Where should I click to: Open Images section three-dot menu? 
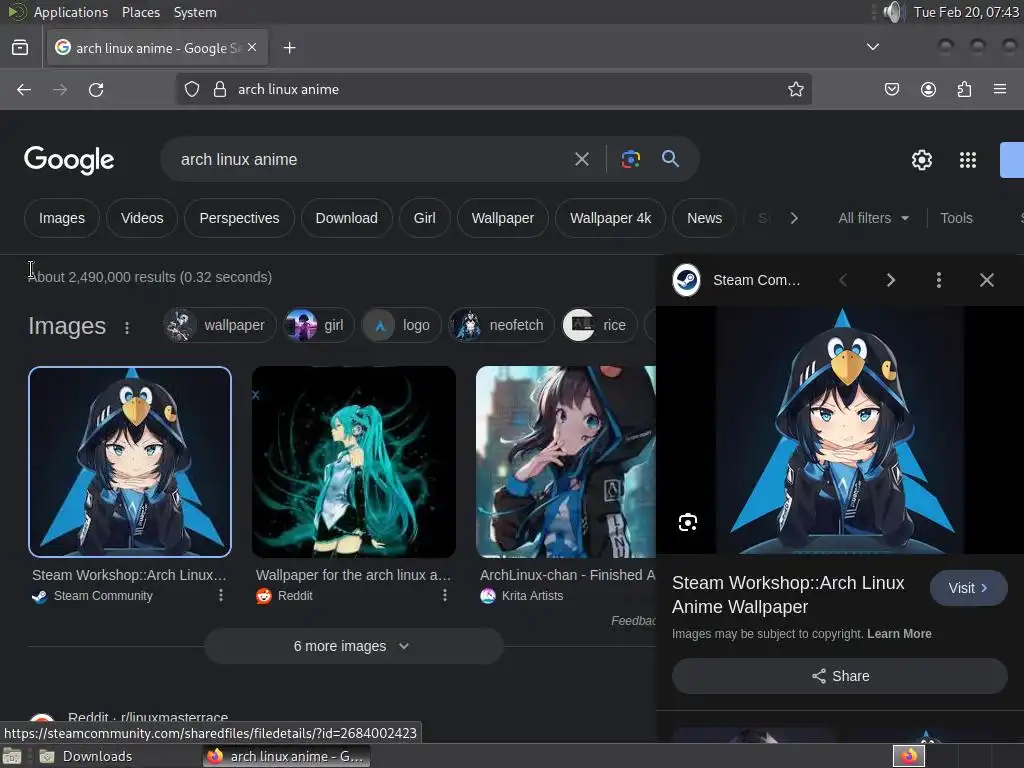(x=127, y=328)
